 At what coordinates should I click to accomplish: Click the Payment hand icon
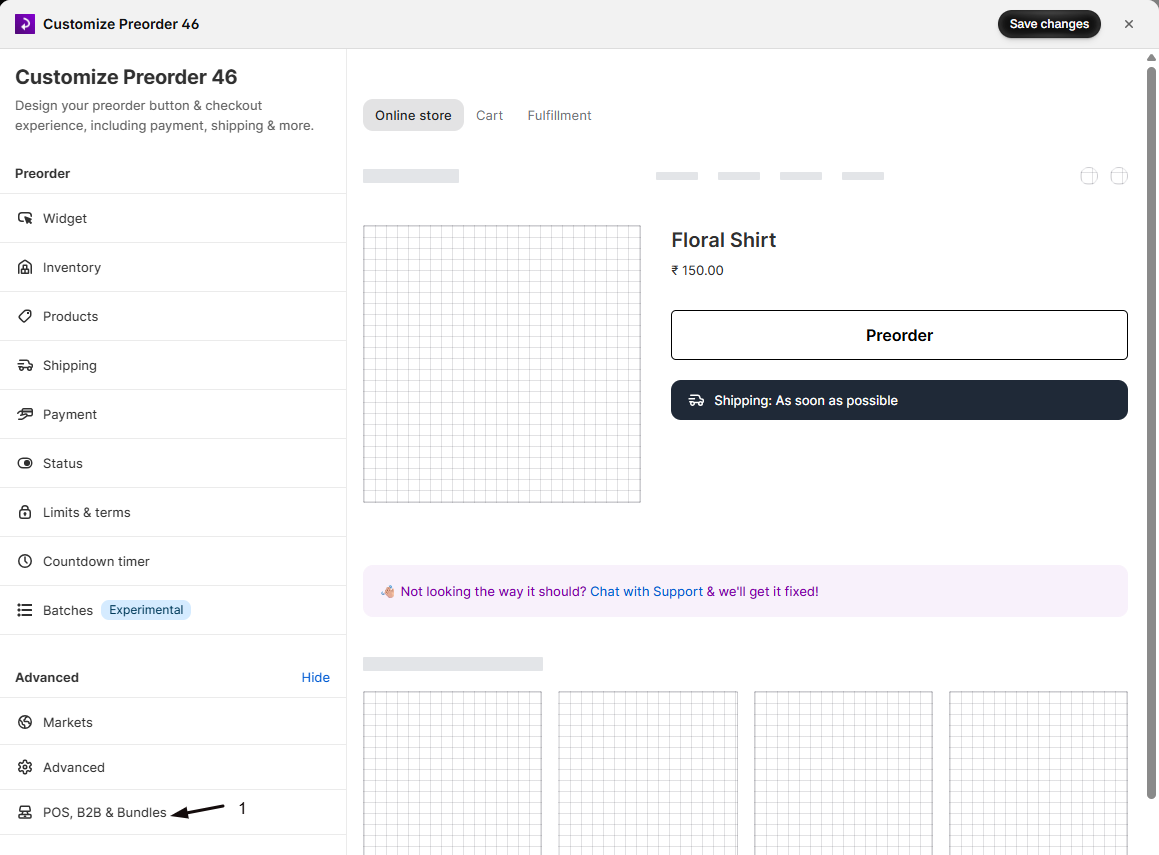click(x=25, y=414)
